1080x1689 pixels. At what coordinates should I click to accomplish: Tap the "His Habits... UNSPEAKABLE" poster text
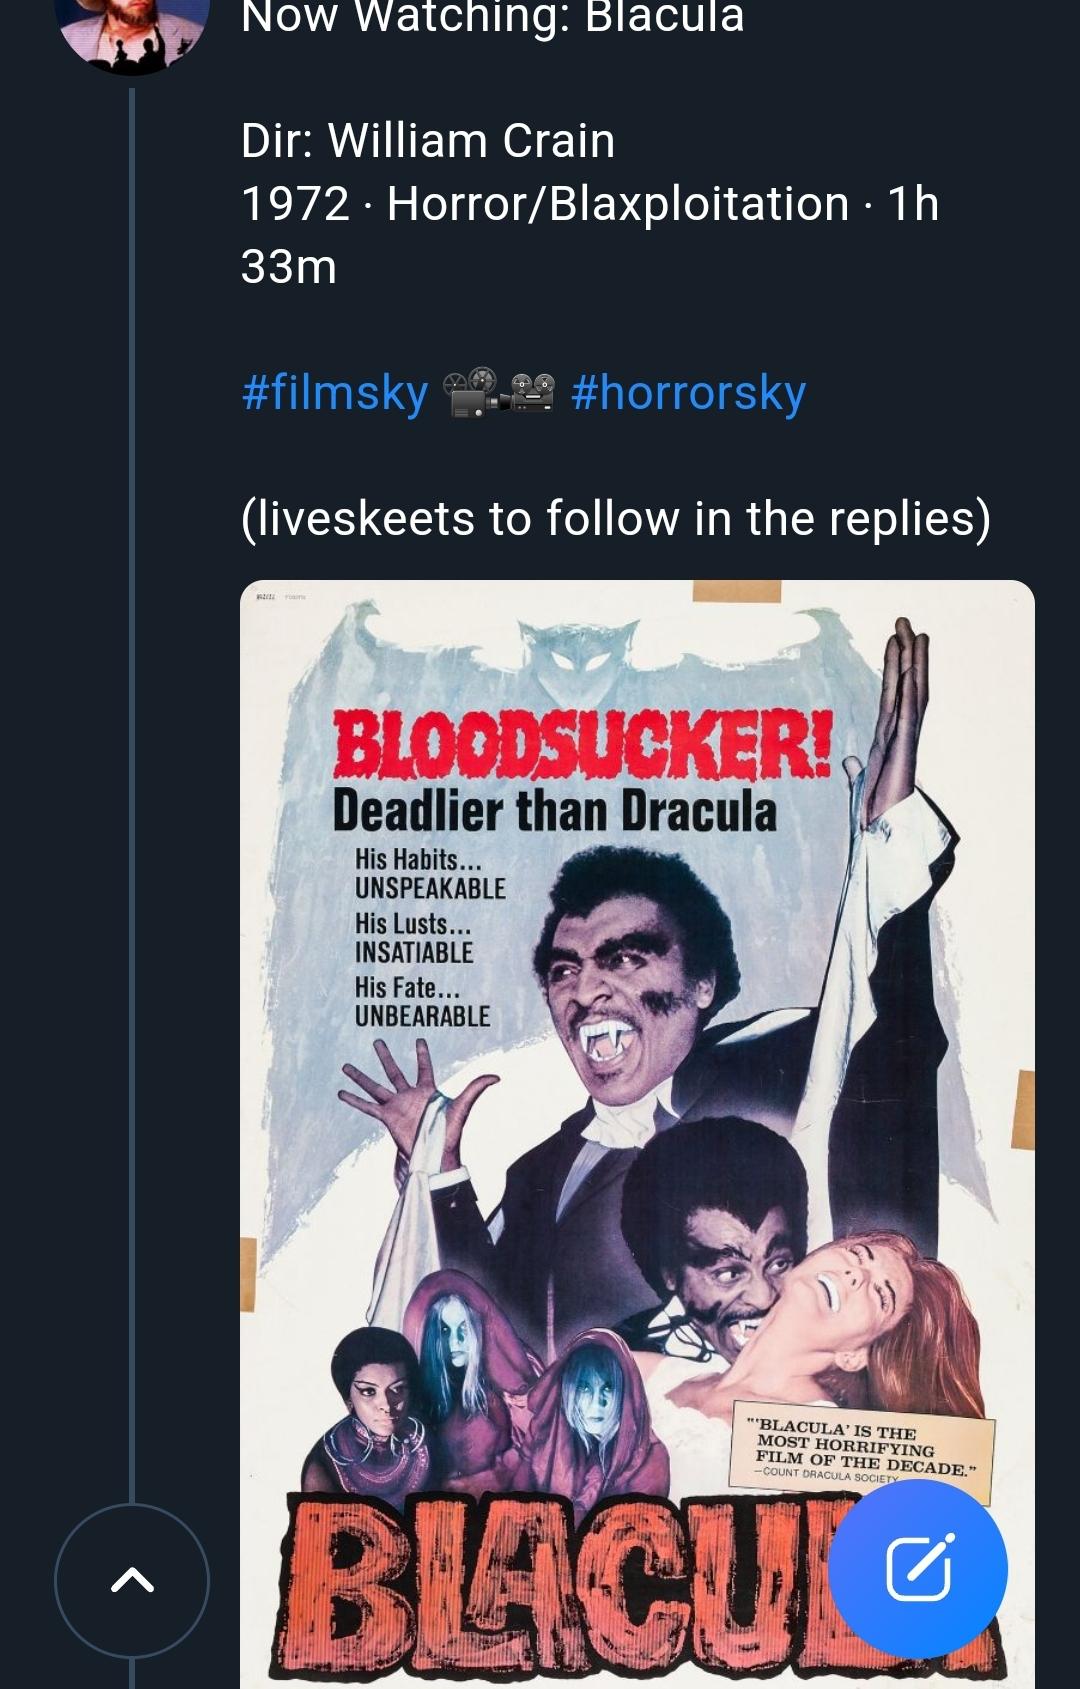(429, 874)
